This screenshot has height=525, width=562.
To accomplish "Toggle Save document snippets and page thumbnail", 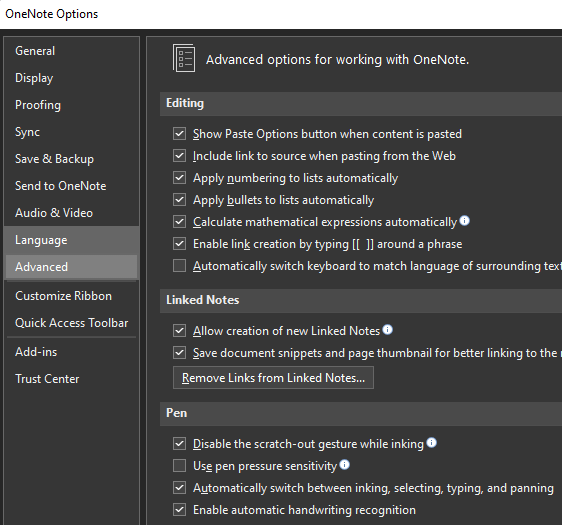I will point(179,353).
